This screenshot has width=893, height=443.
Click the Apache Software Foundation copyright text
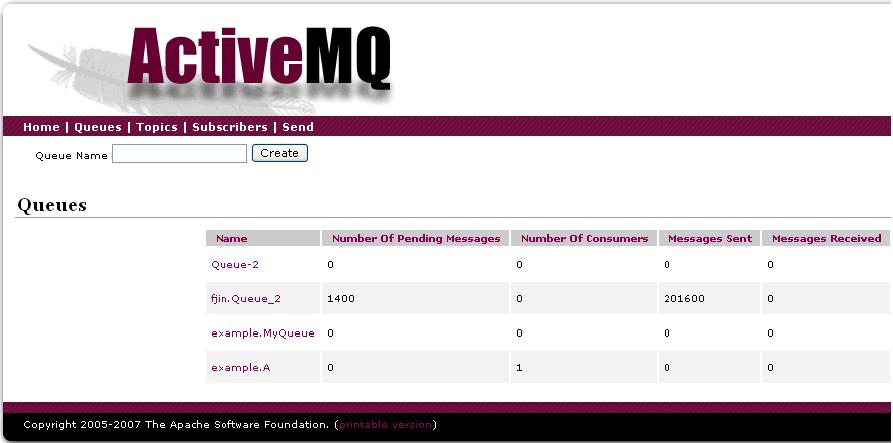[x=176, y=424]
